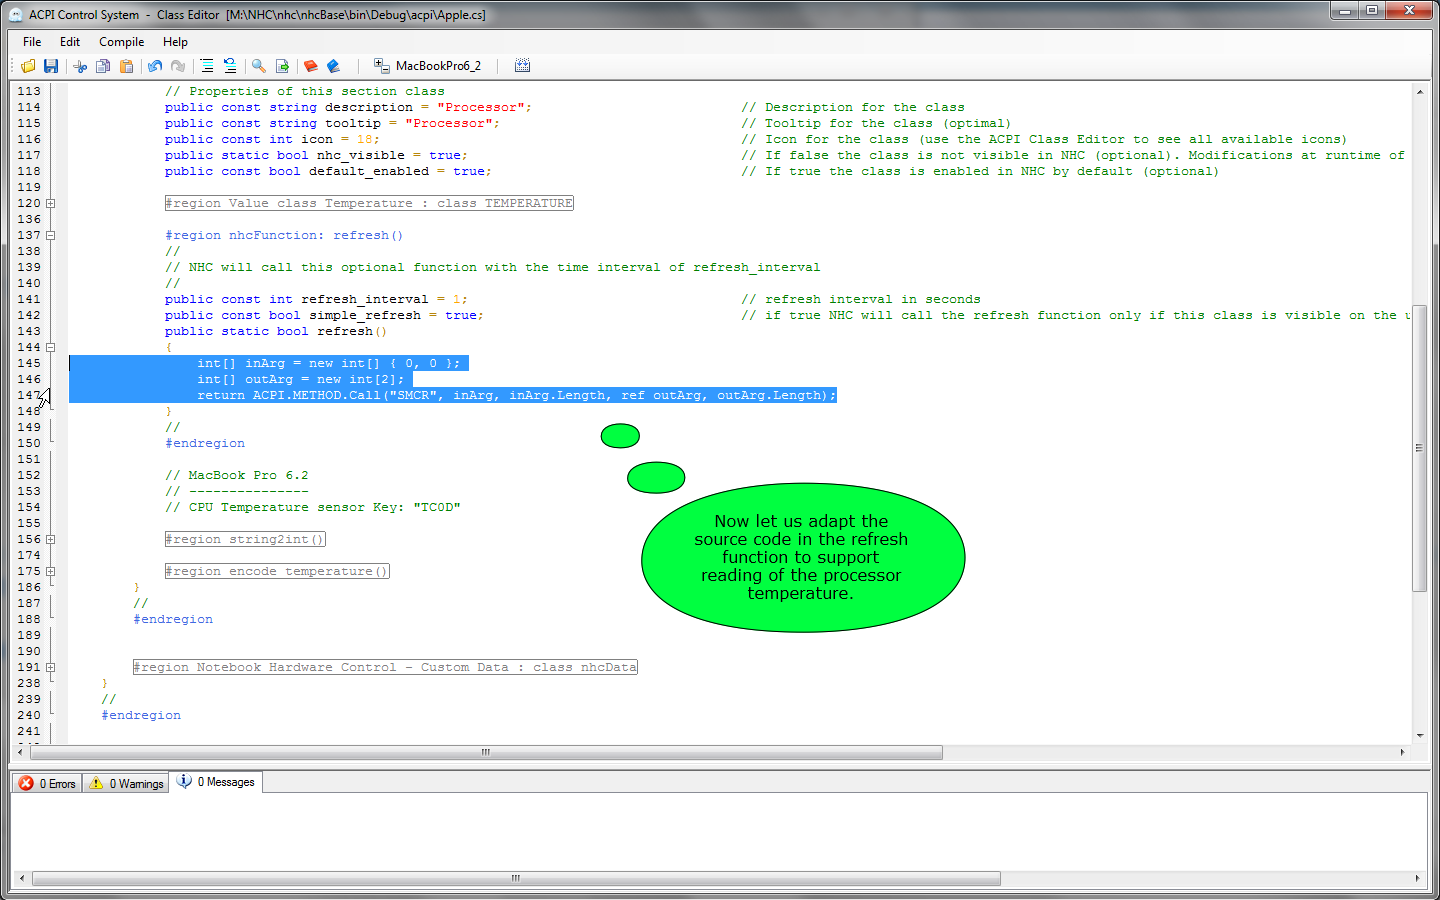Collapse the nhcFunction refresh() region at line 137
1440x900 pixels.
tap(50, 236)
